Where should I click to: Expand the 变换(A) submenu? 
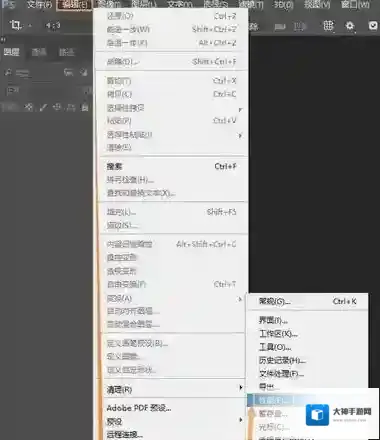point(172,298)
